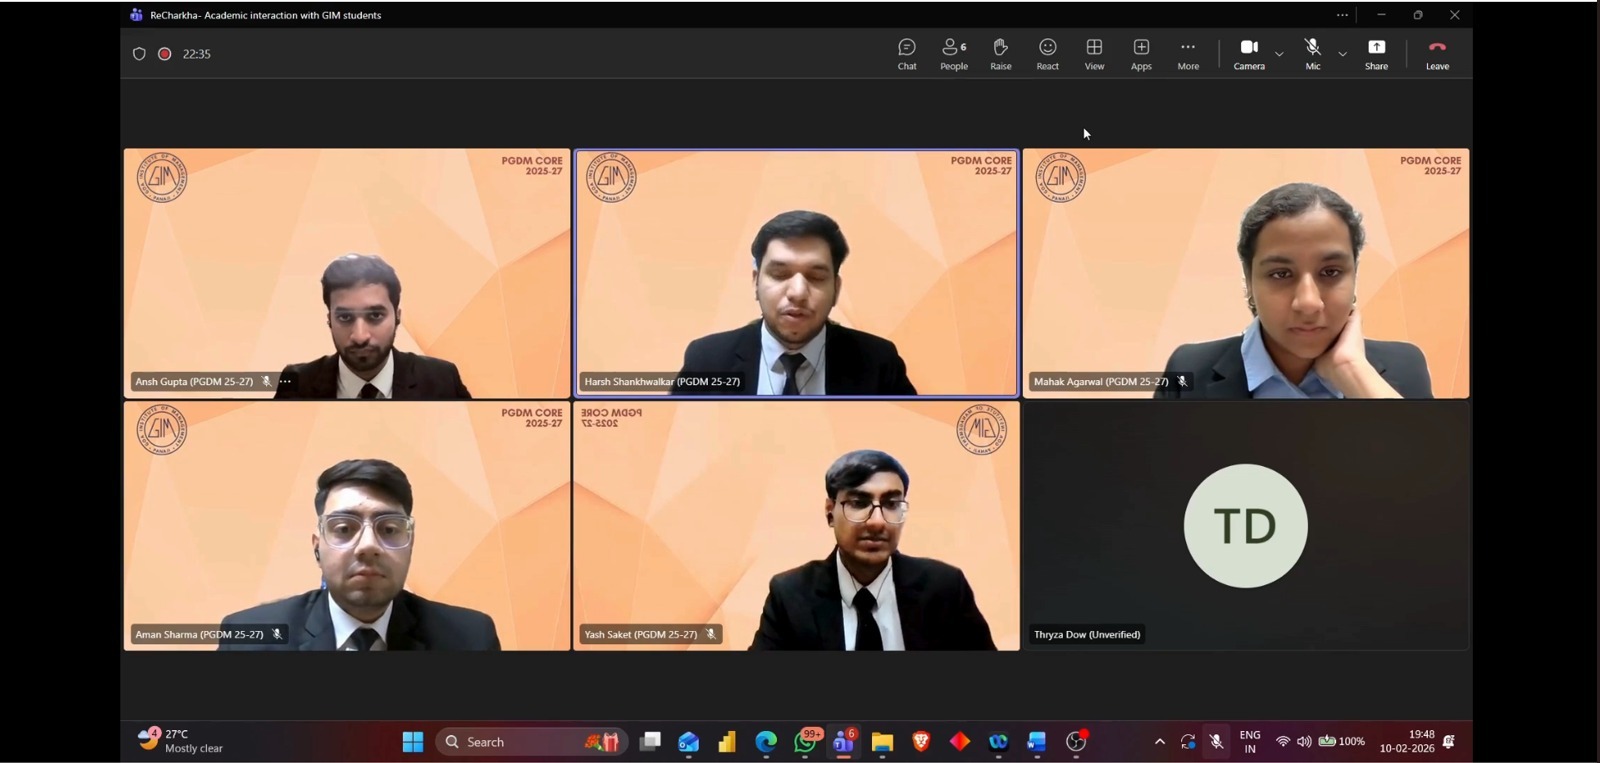The width and height of the screenshot is (1600, 763).
Task: Raise your hand in the meeting
Action: tap(1000, 54)
